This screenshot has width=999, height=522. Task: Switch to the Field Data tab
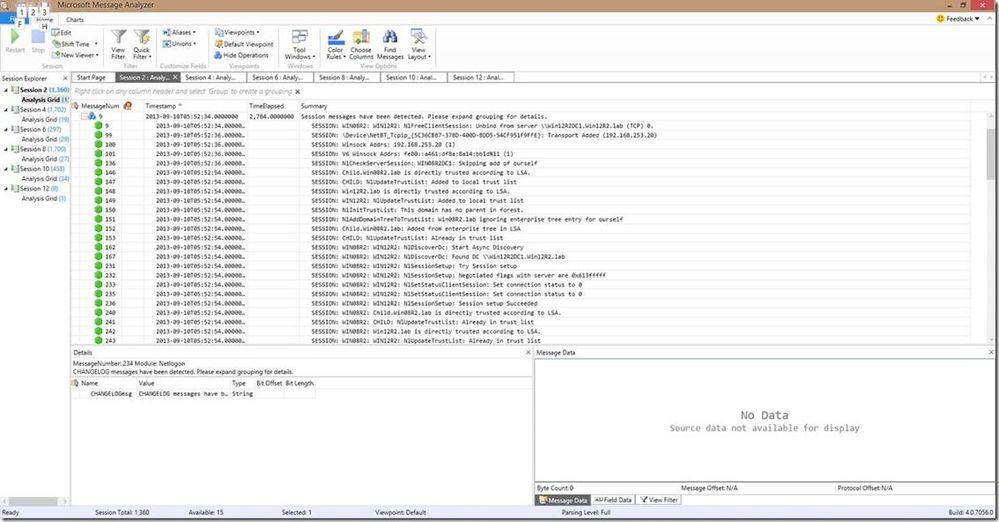coord(613,500)
